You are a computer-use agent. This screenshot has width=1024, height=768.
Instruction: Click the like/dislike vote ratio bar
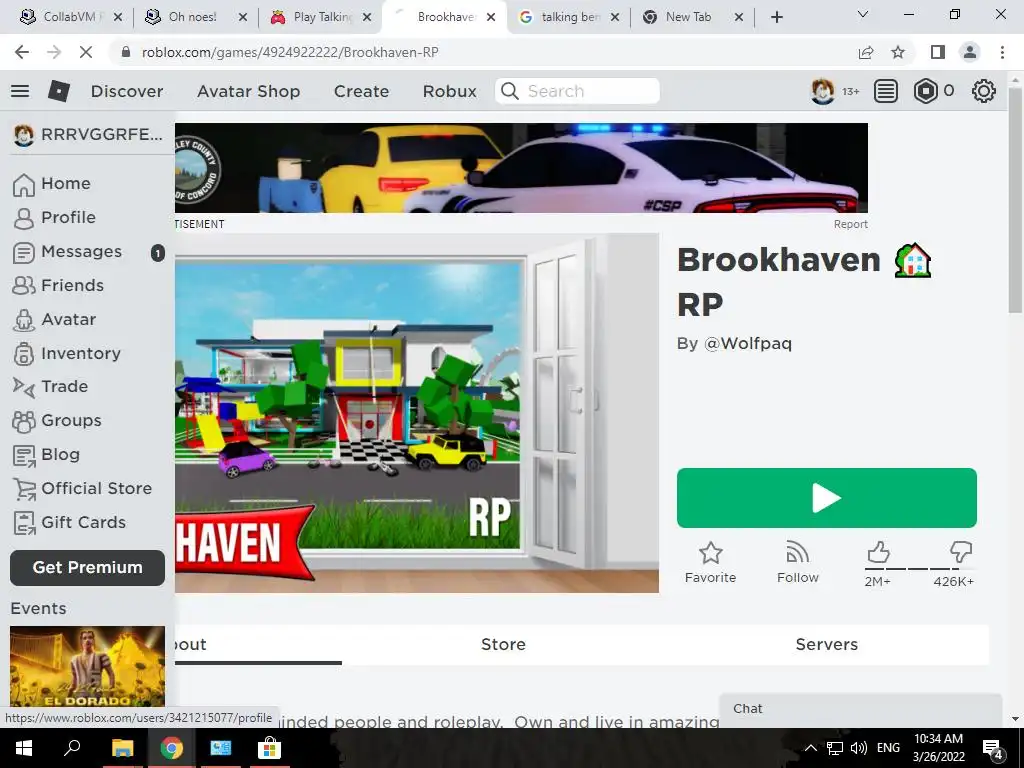(920, 569)
